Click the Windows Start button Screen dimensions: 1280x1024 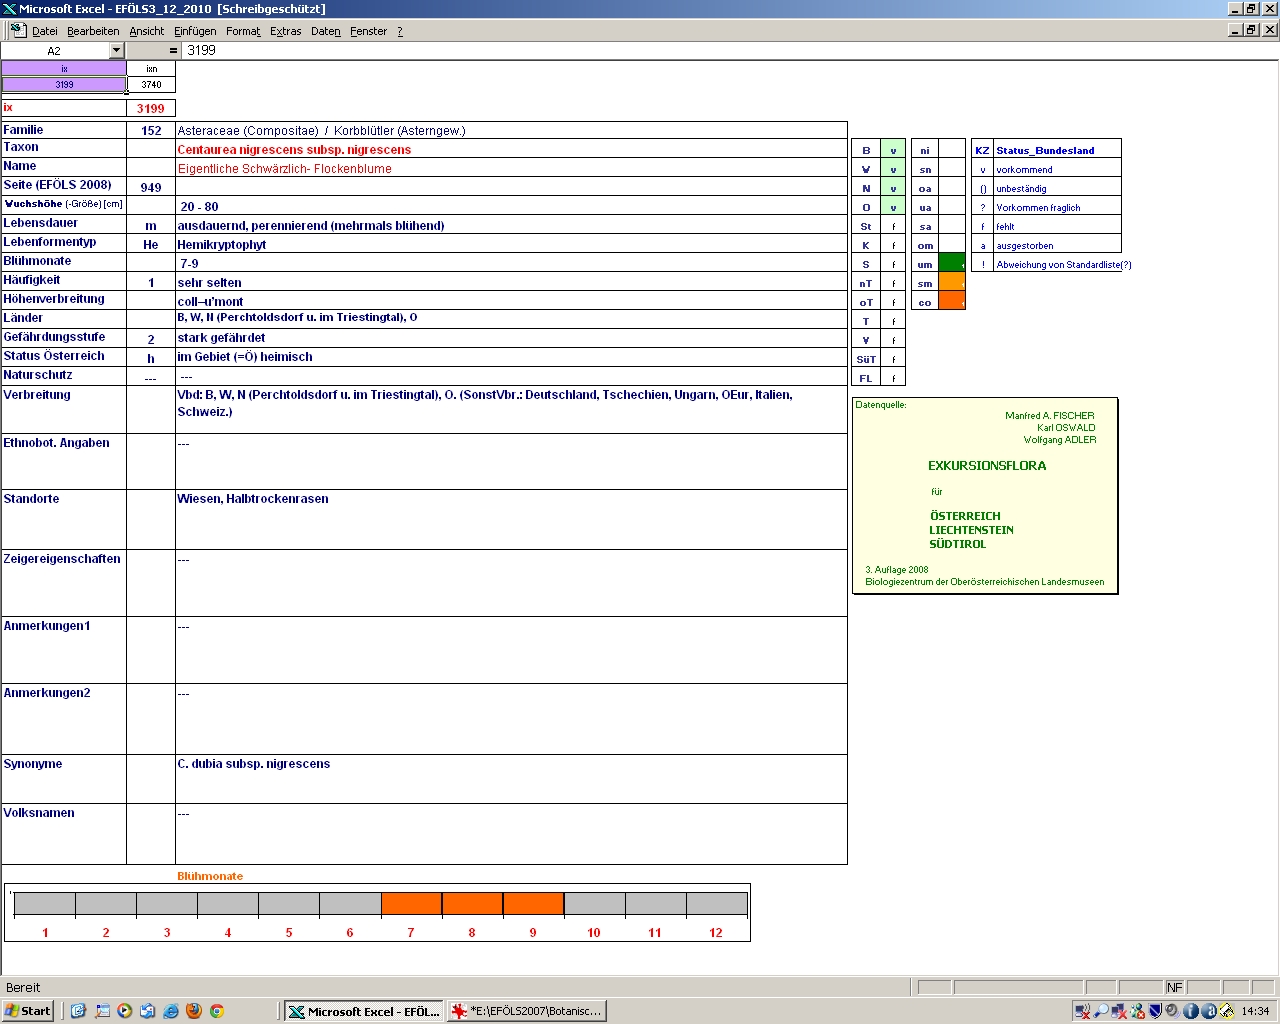pos(28,1011)
